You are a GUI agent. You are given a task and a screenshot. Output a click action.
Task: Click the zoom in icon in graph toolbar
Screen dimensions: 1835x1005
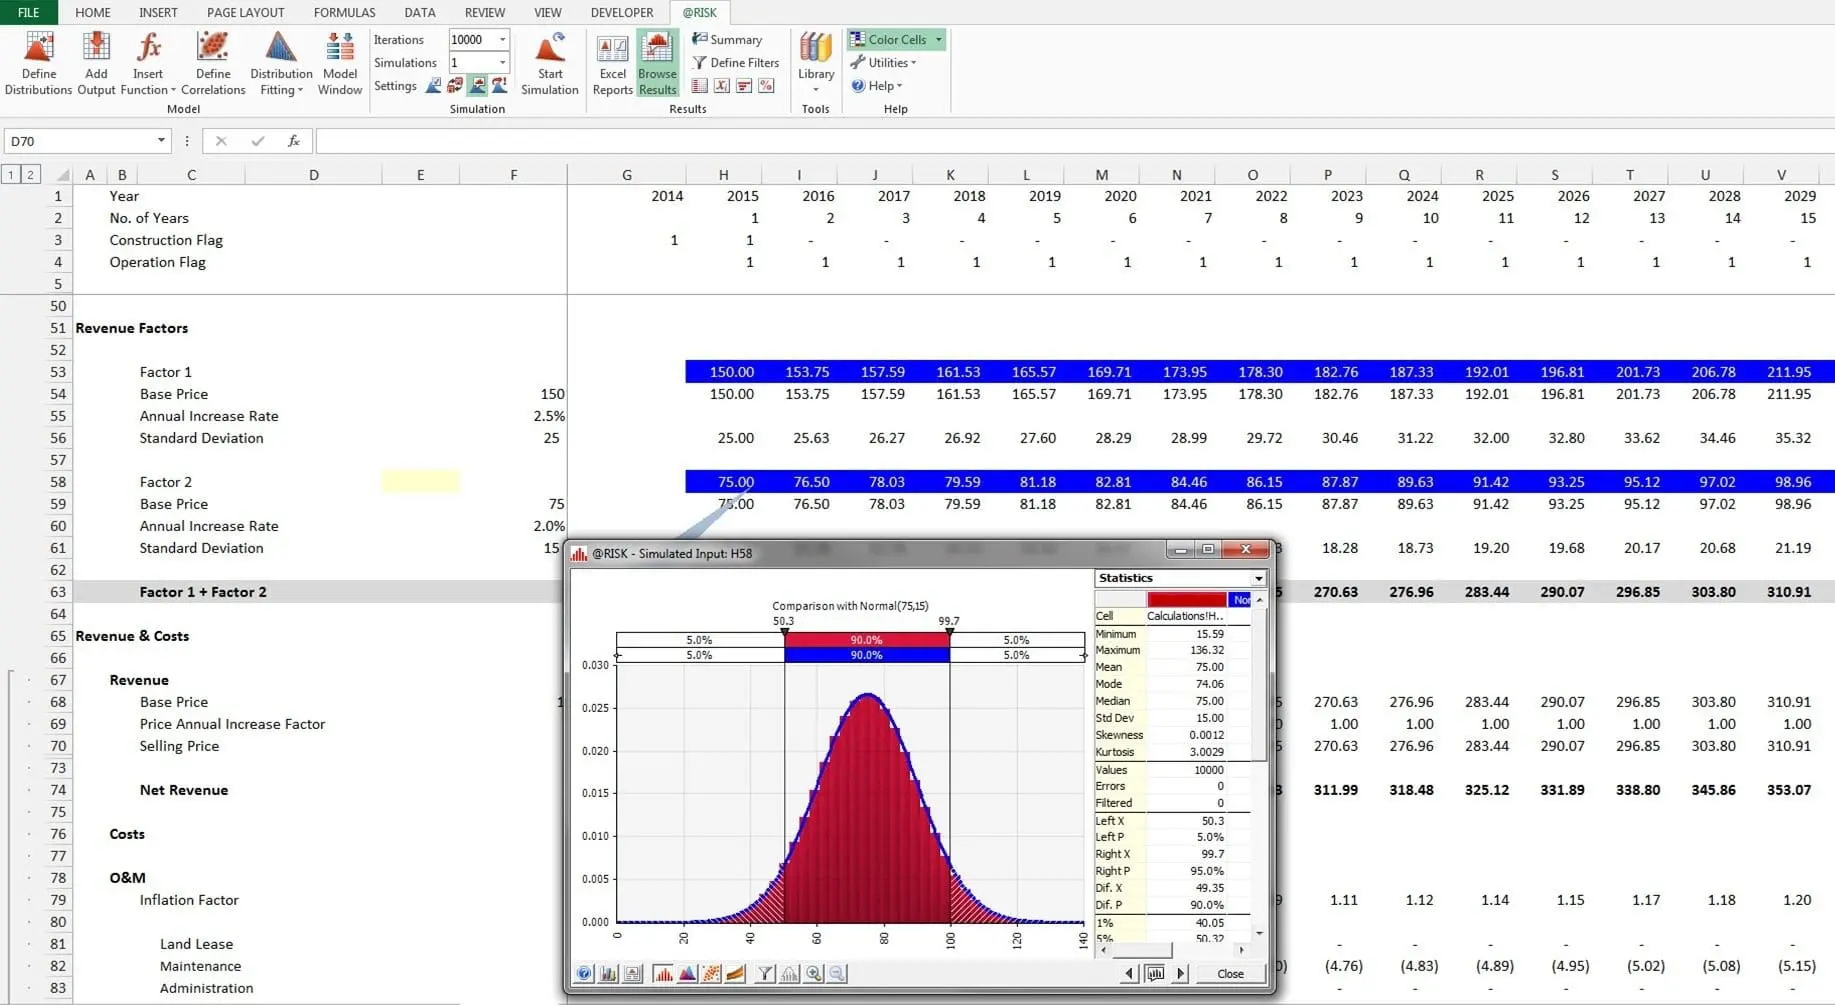814,973
